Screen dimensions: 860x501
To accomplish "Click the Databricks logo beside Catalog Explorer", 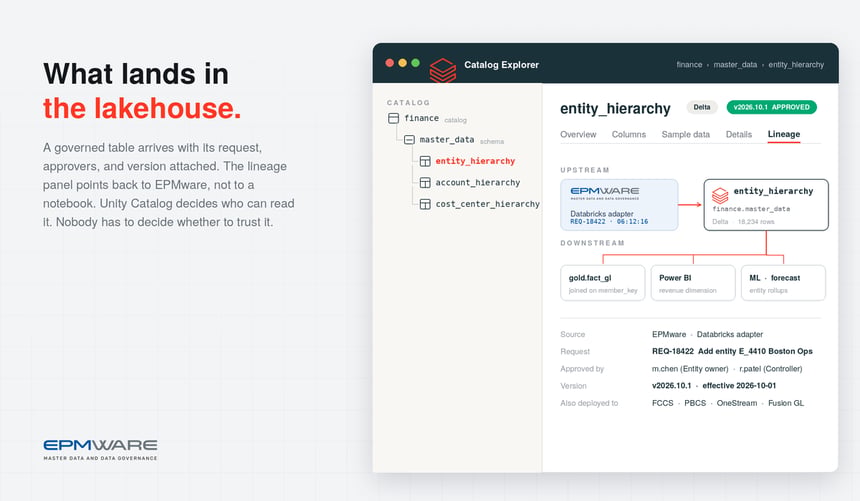I will pos(443,70).
